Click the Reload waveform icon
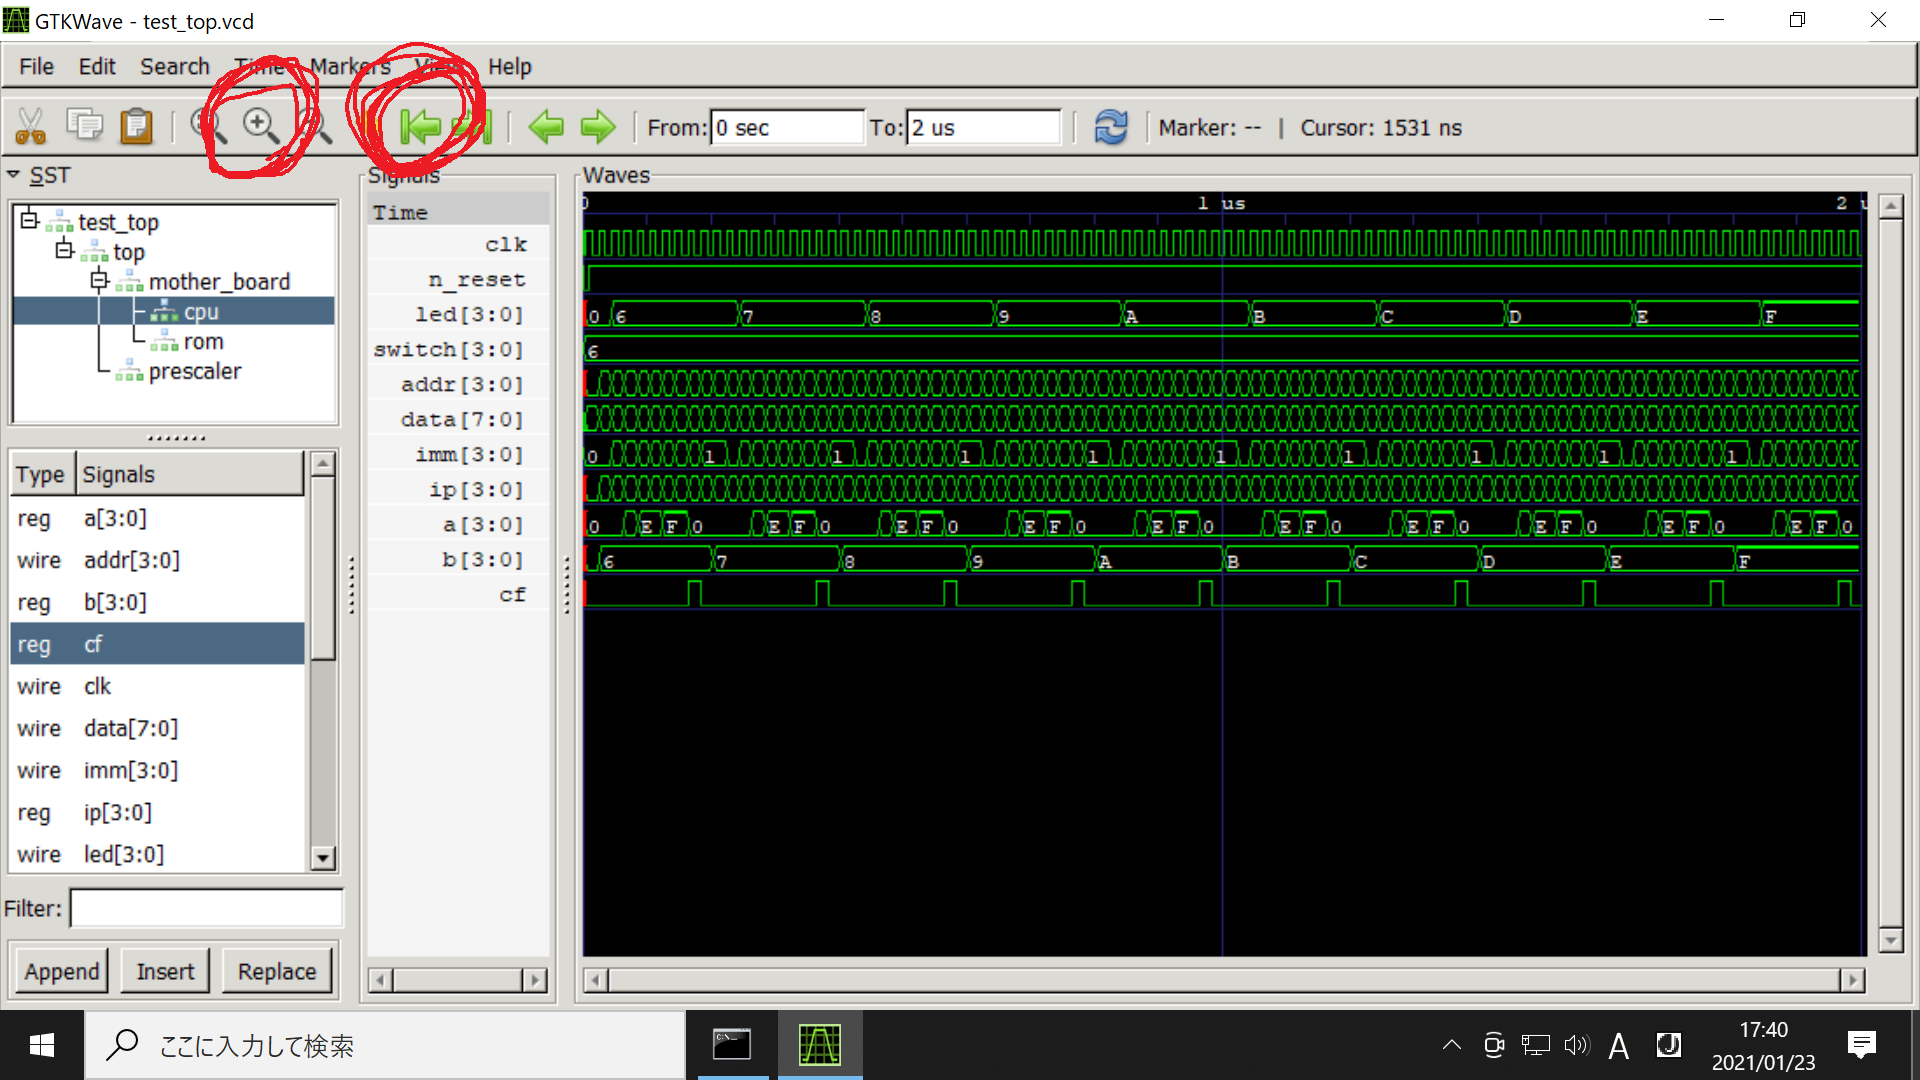This screenshot has height=1080, width=1920. pos(1111,127)
